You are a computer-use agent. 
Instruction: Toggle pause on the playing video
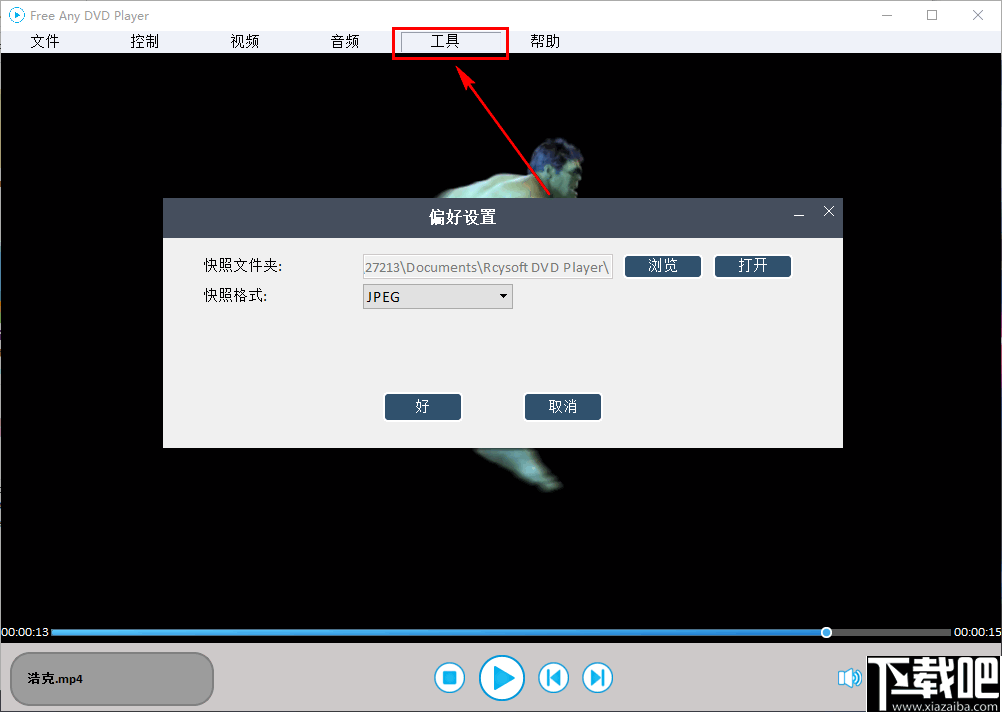[502, 677]
